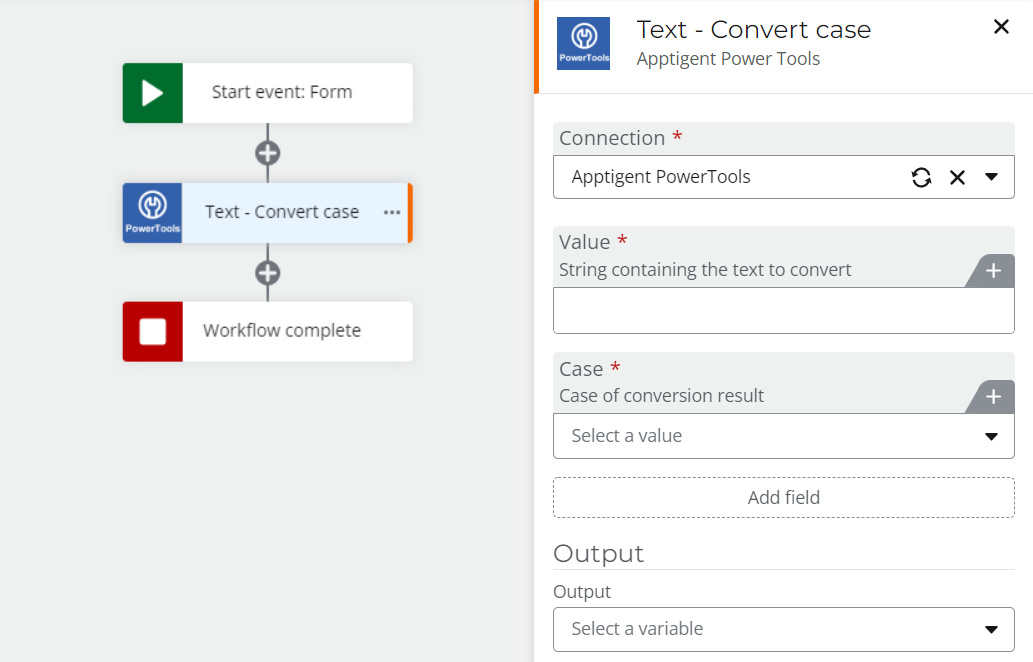1033x662 pixels.
Task: Select the Text - Convert case node label
Action: click(280, 212)
